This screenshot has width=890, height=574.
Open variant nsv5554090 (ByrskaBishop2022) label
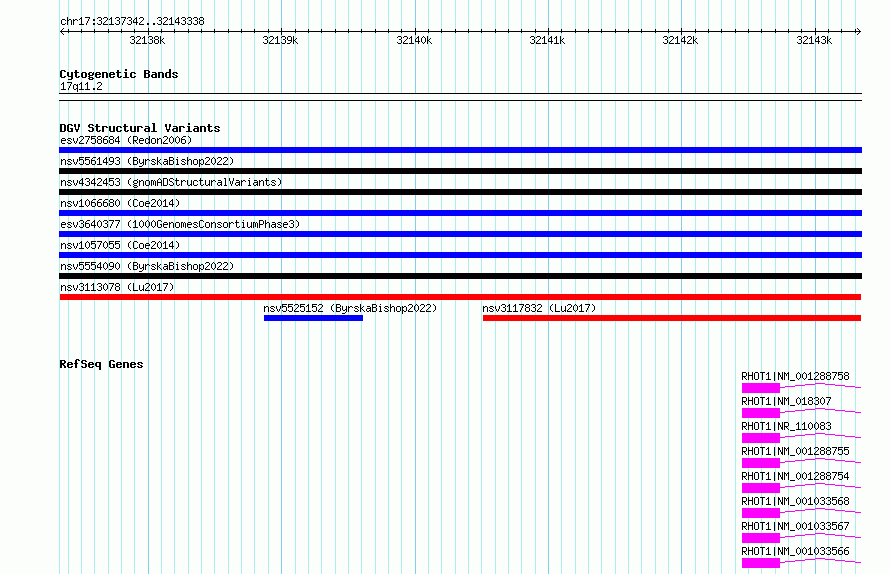click(x=147, y=266)
